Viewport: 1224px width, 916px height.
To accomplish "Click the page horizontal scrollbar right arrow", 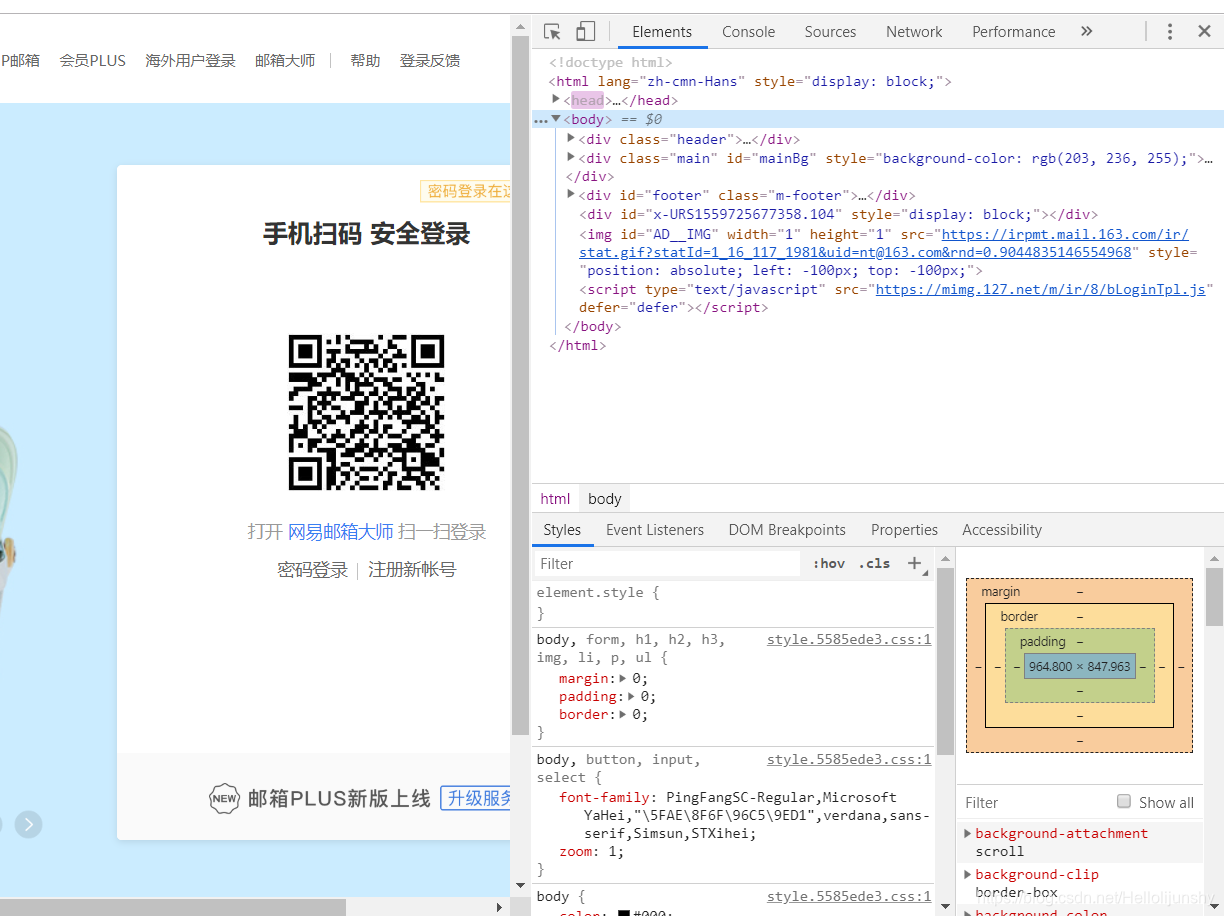I will [x=500, y=907].
